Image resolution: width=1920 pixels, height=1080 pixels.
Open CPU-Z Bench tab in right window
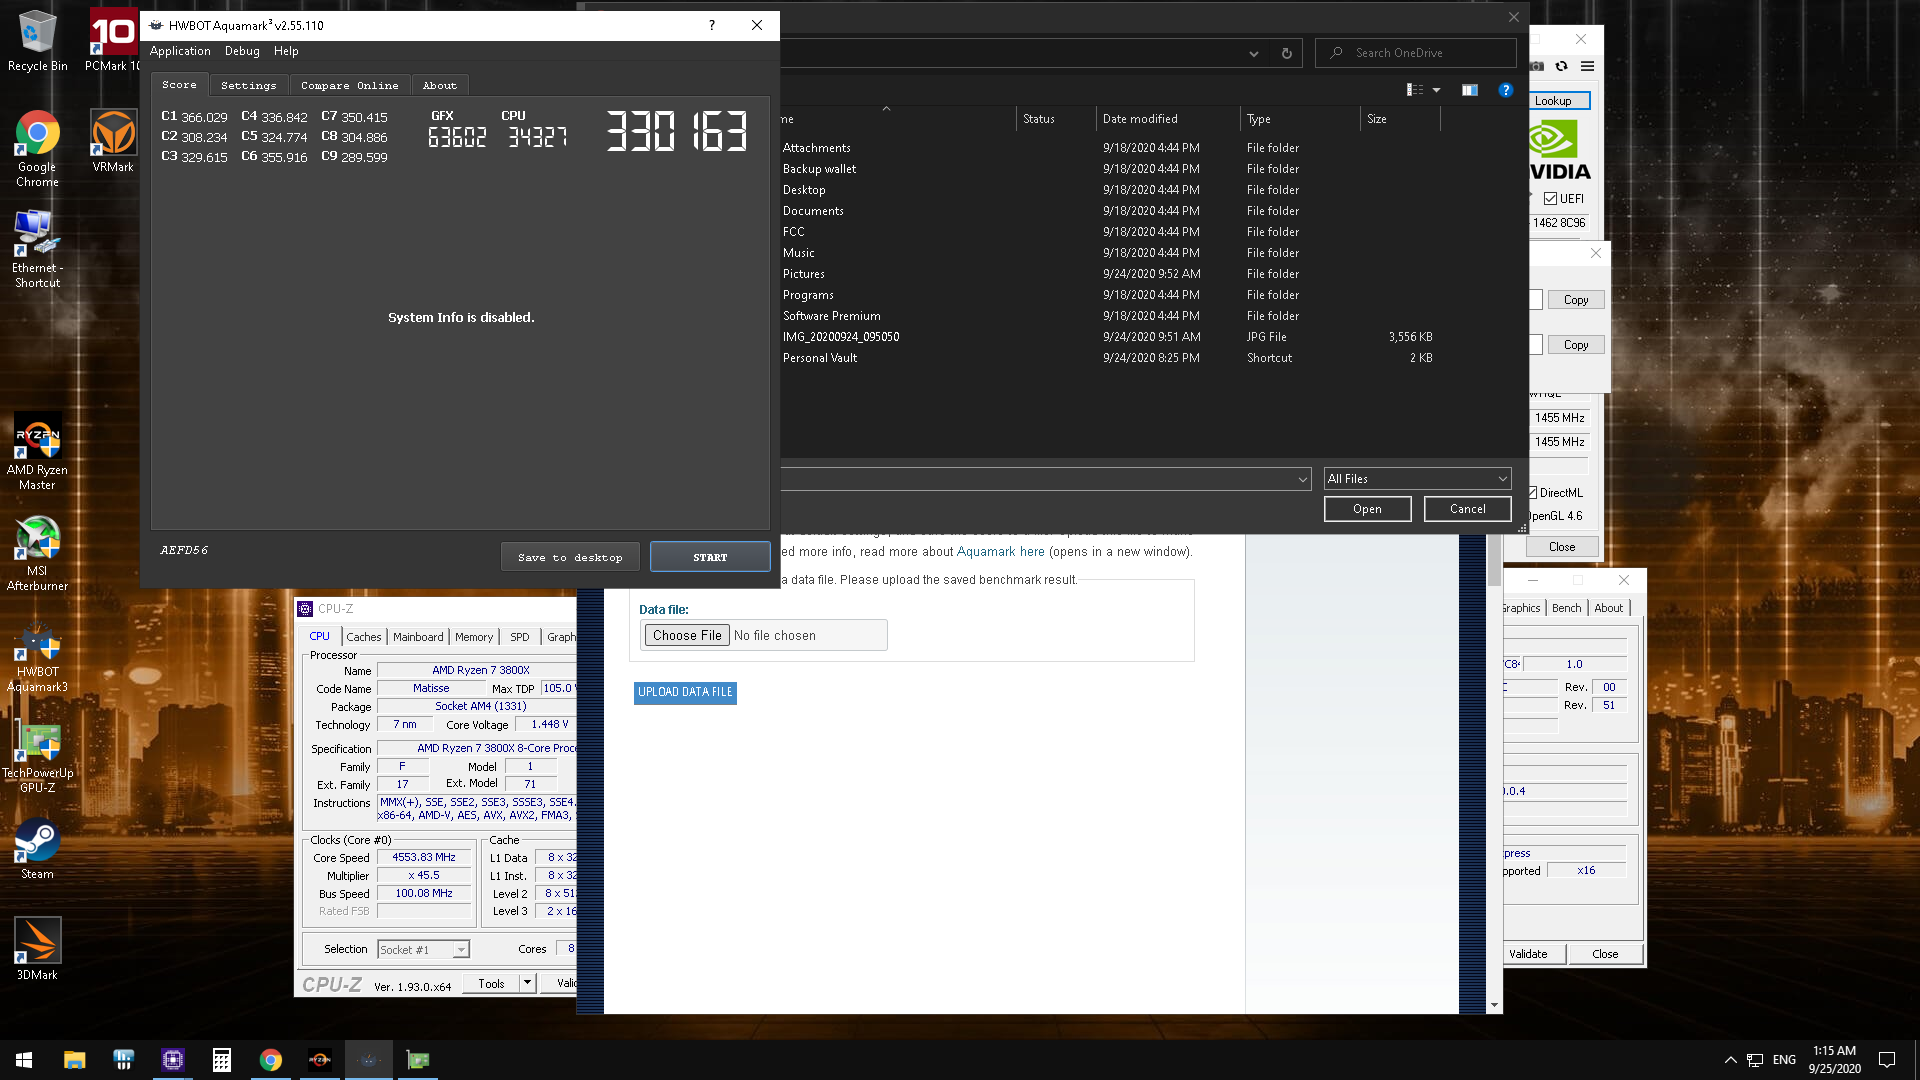click(x=1567, y=608)
